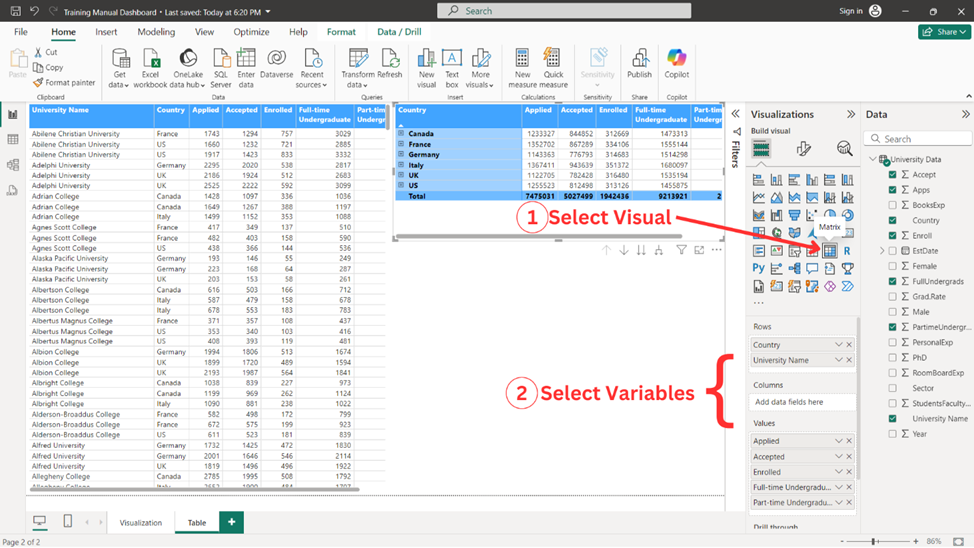Uncheck the Apps field
The height and width of the screenshot is (548, 974).
[893, 190]
